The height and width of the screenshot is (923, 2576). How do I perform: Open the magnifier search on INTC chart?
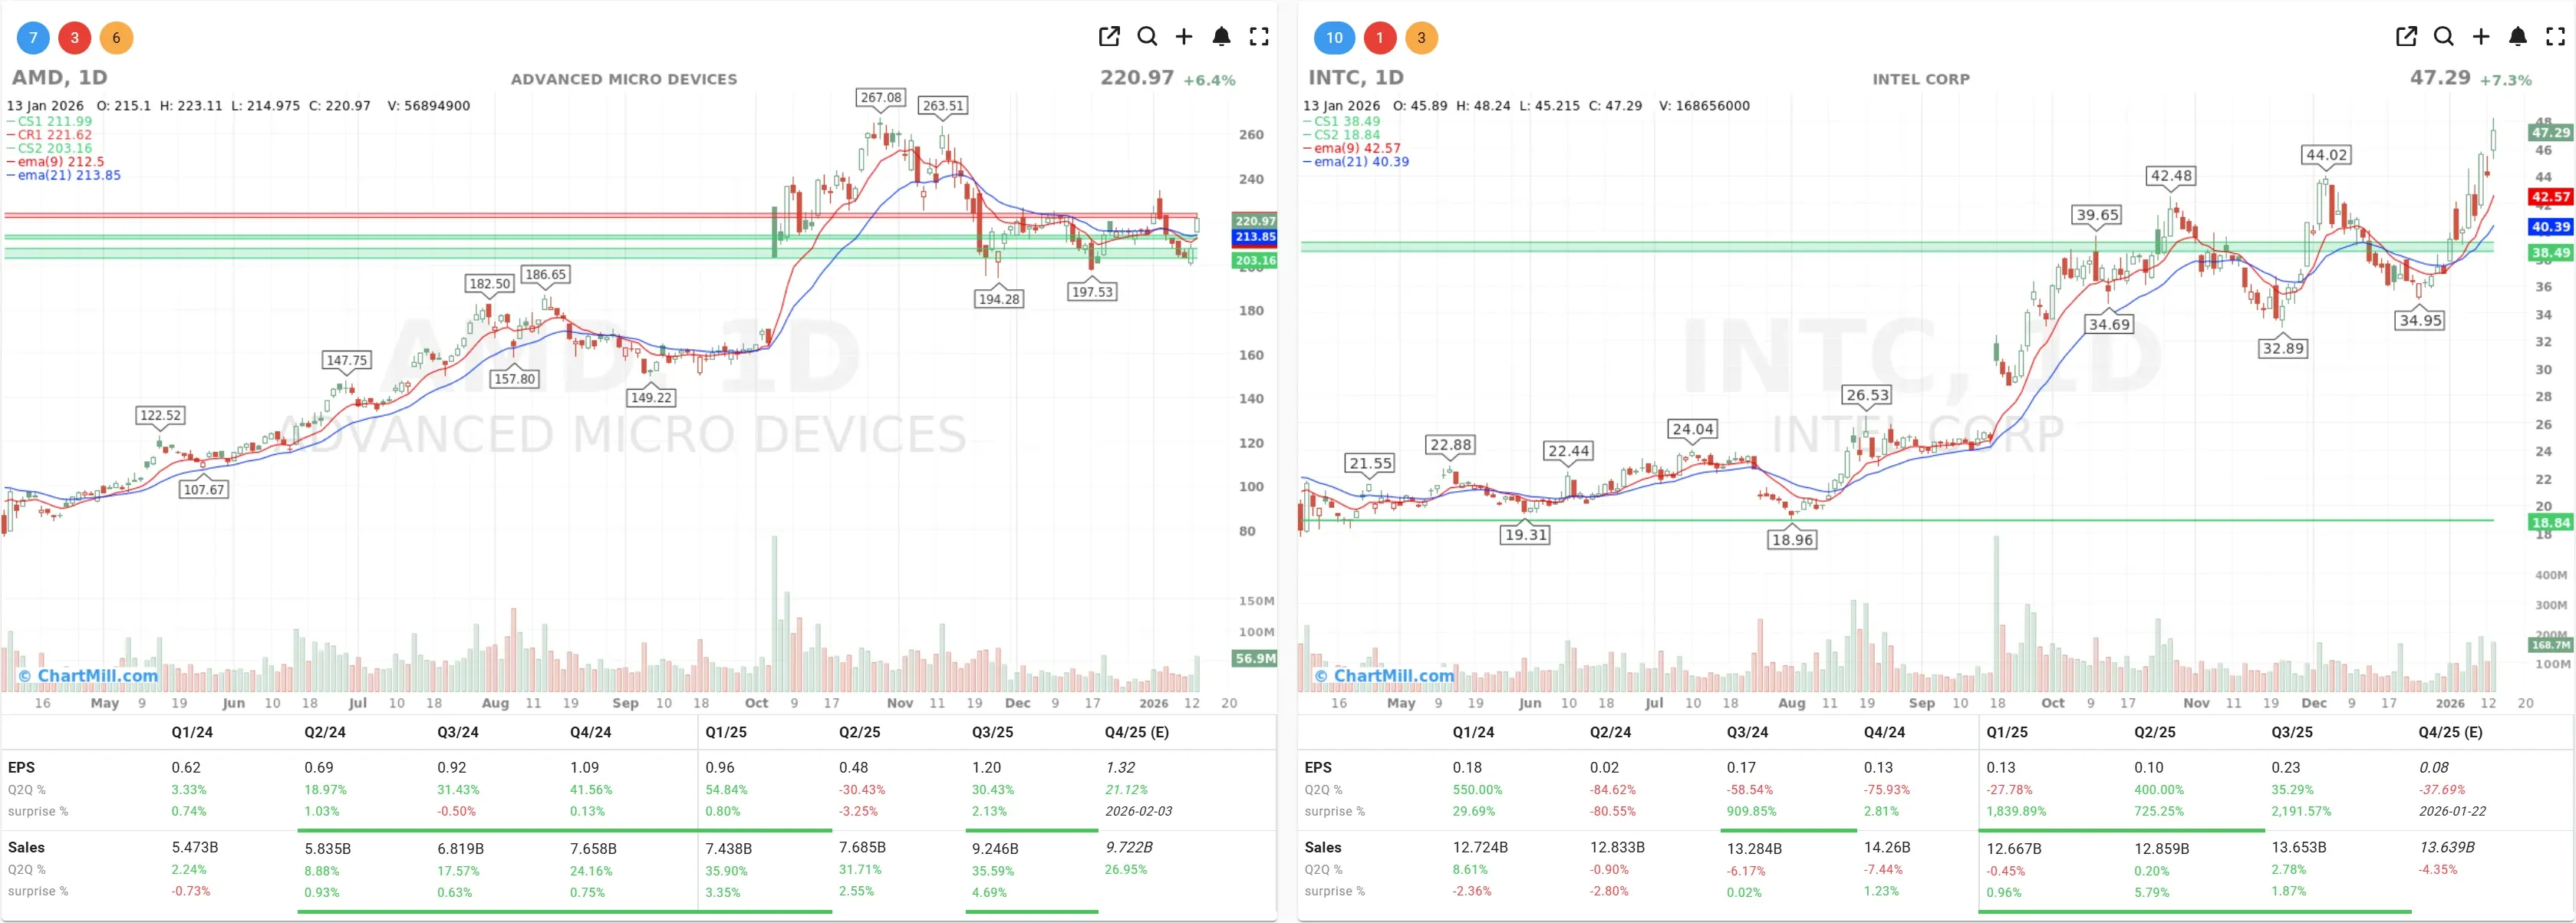2443,36
